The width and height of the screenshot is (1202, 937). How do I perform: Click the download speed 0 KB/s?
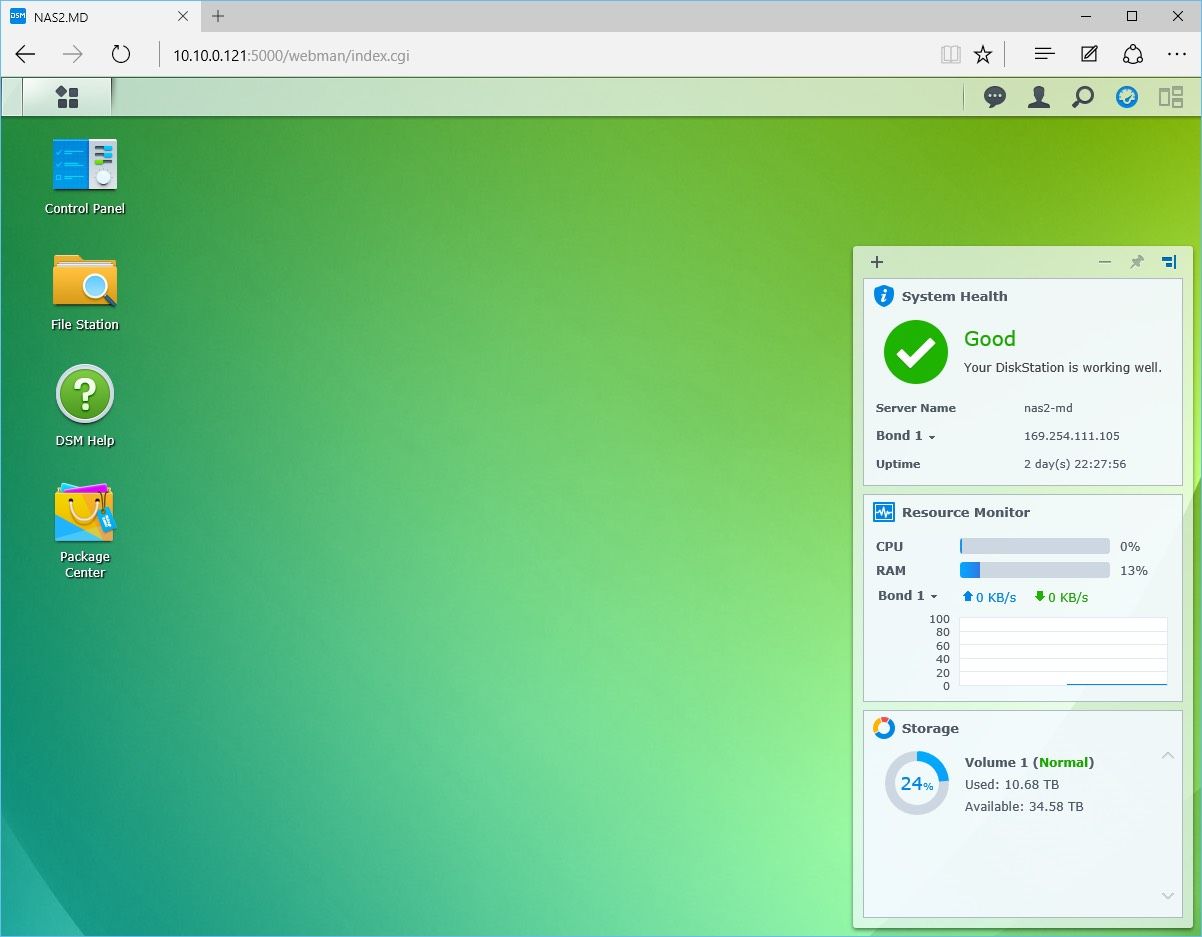pos(1061,597)
